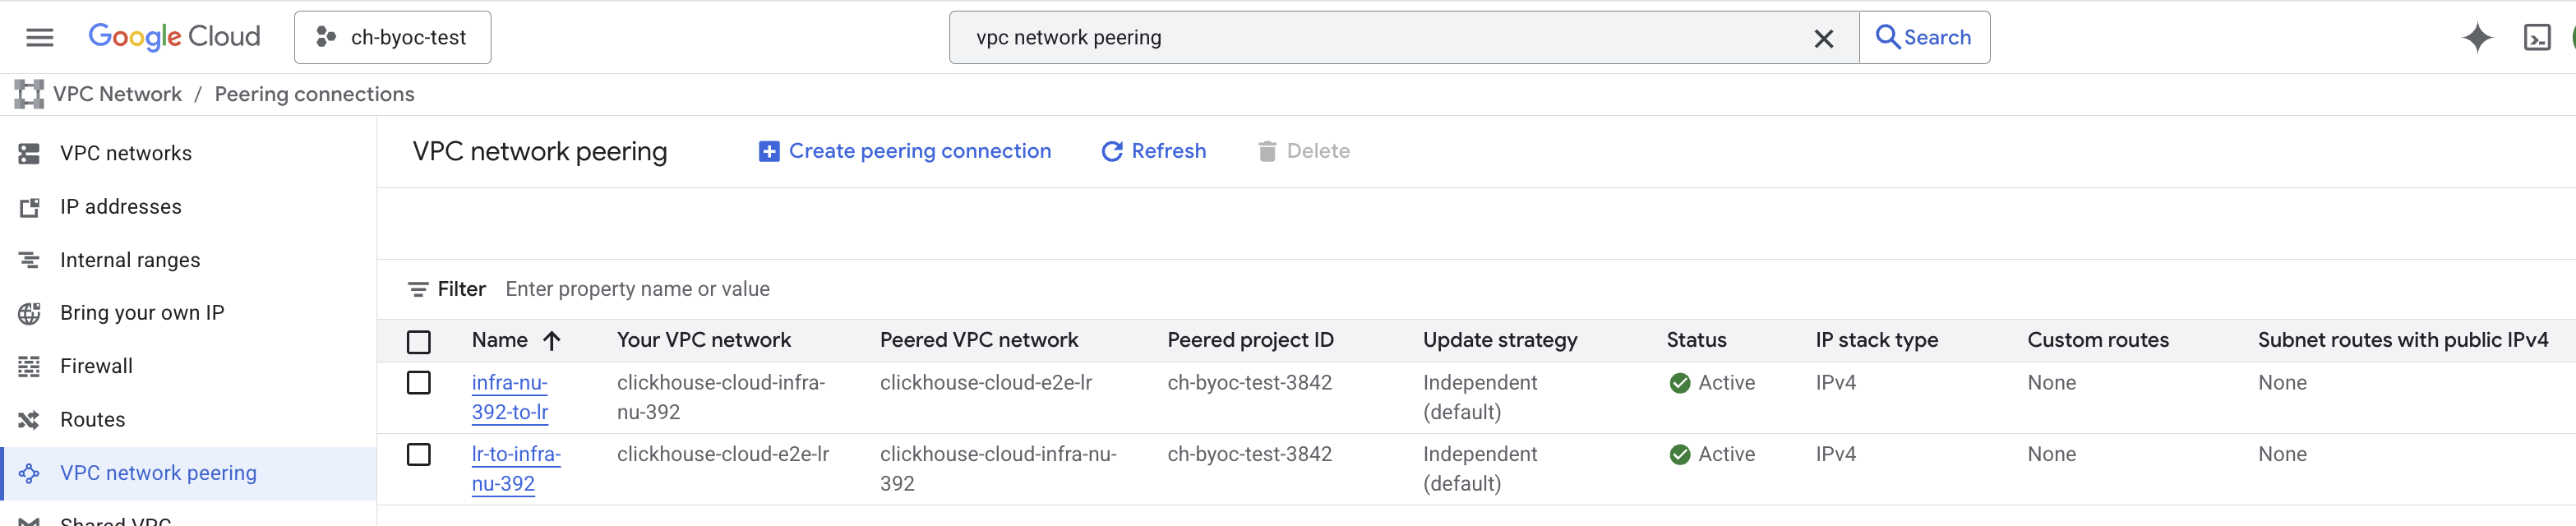Select the Firewall sidebar icon

coord(29,365)
